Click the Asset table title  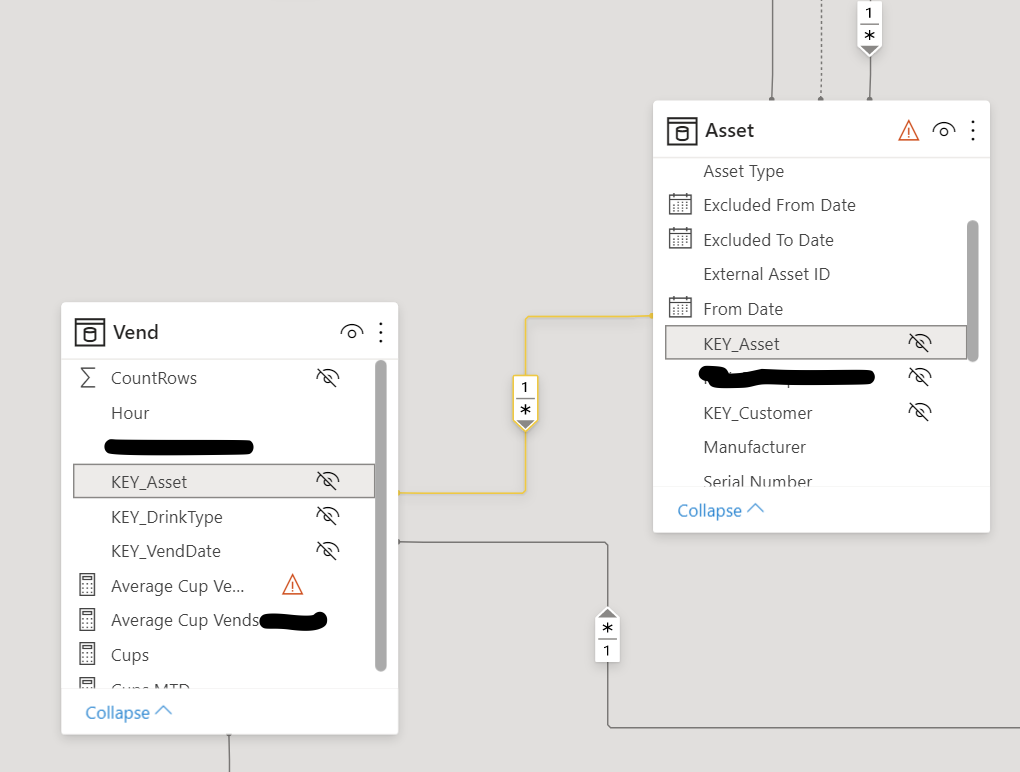pos(730,131)
